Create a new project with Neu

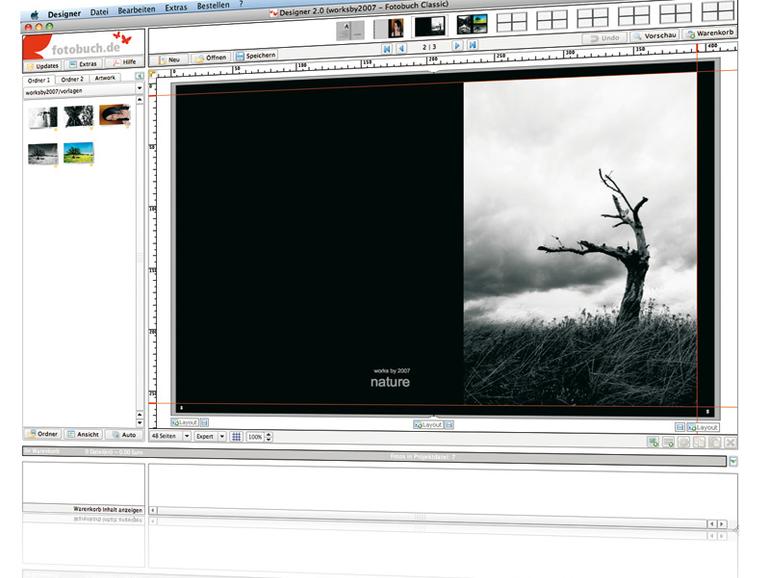coord(169,59)
